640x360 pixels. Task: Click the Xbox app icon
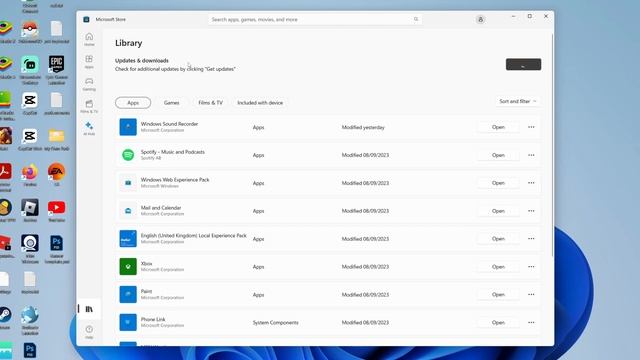tap(128, 267)
